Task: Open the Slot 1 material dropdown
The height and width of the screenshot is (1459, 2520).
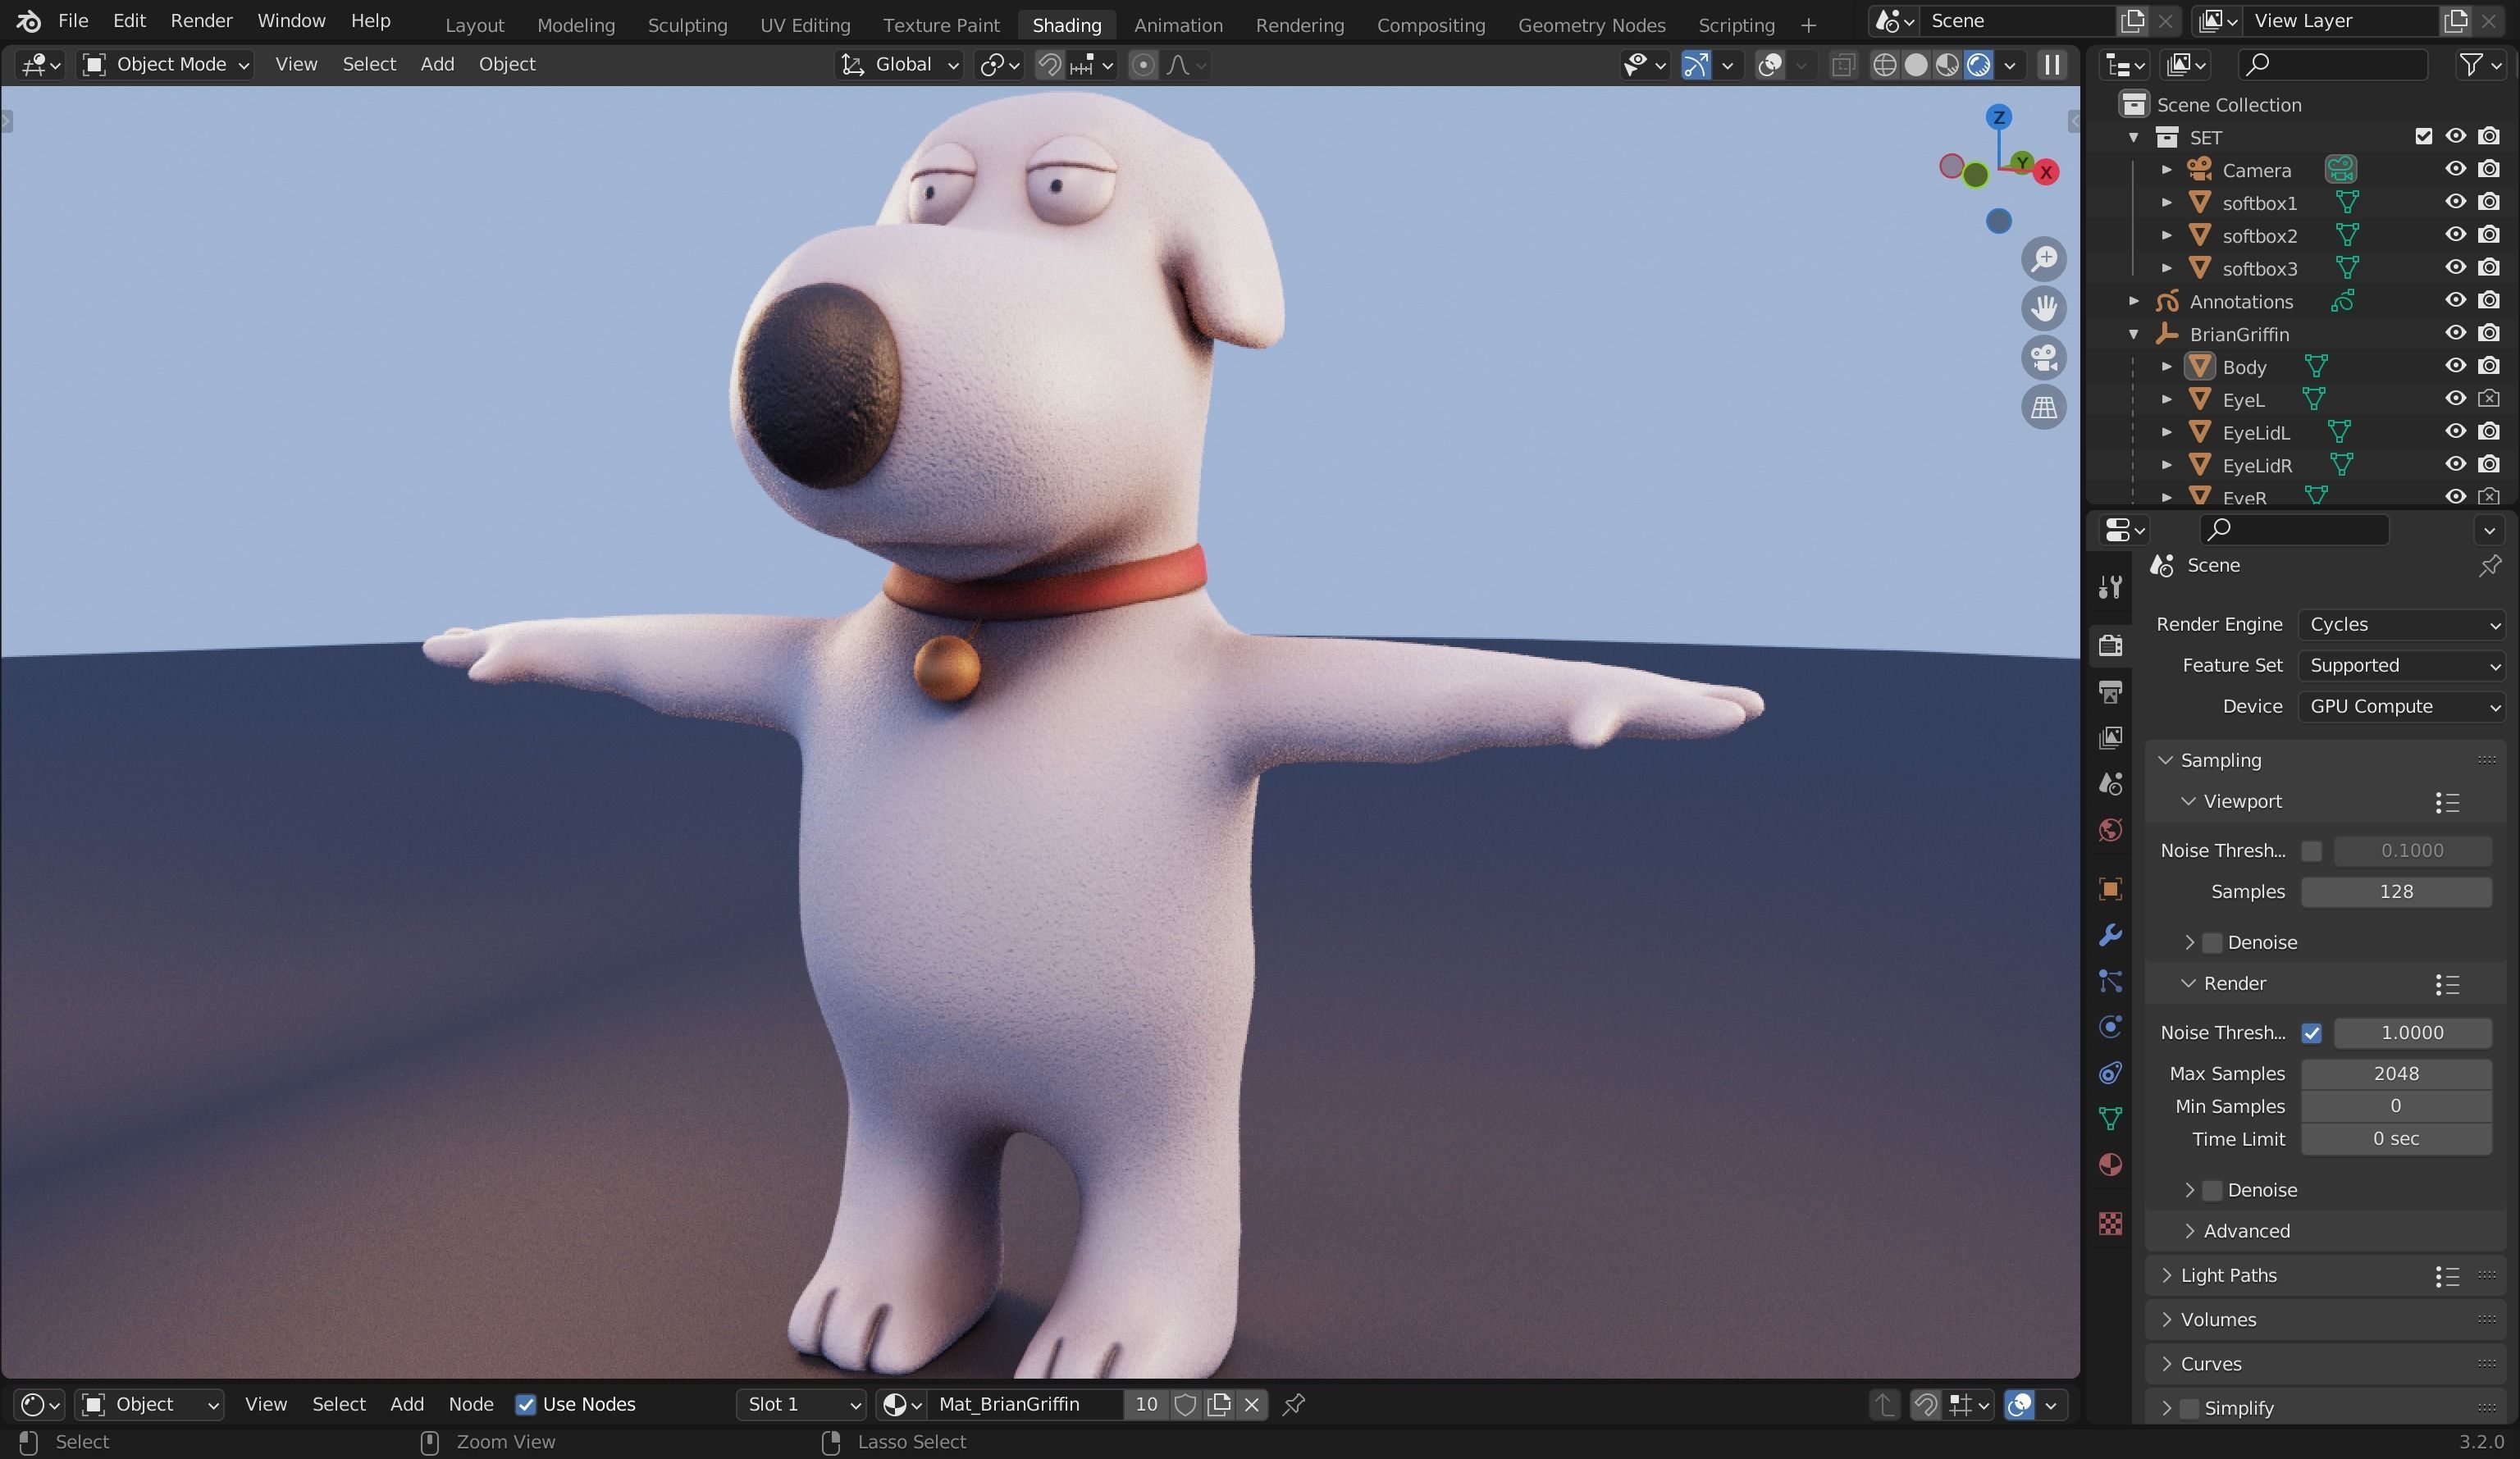Action: tap(801, 1404)
